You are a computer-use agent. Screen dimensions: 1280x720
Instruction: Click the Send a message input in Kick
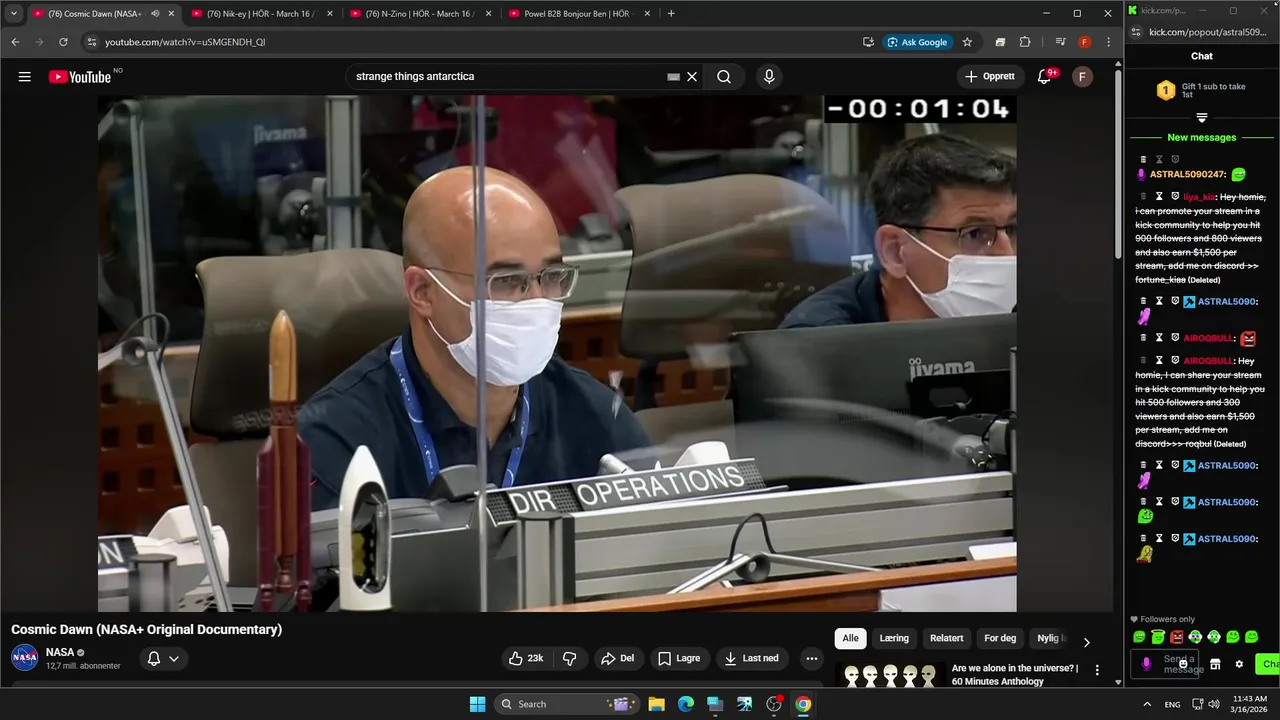pos(1165,664)
